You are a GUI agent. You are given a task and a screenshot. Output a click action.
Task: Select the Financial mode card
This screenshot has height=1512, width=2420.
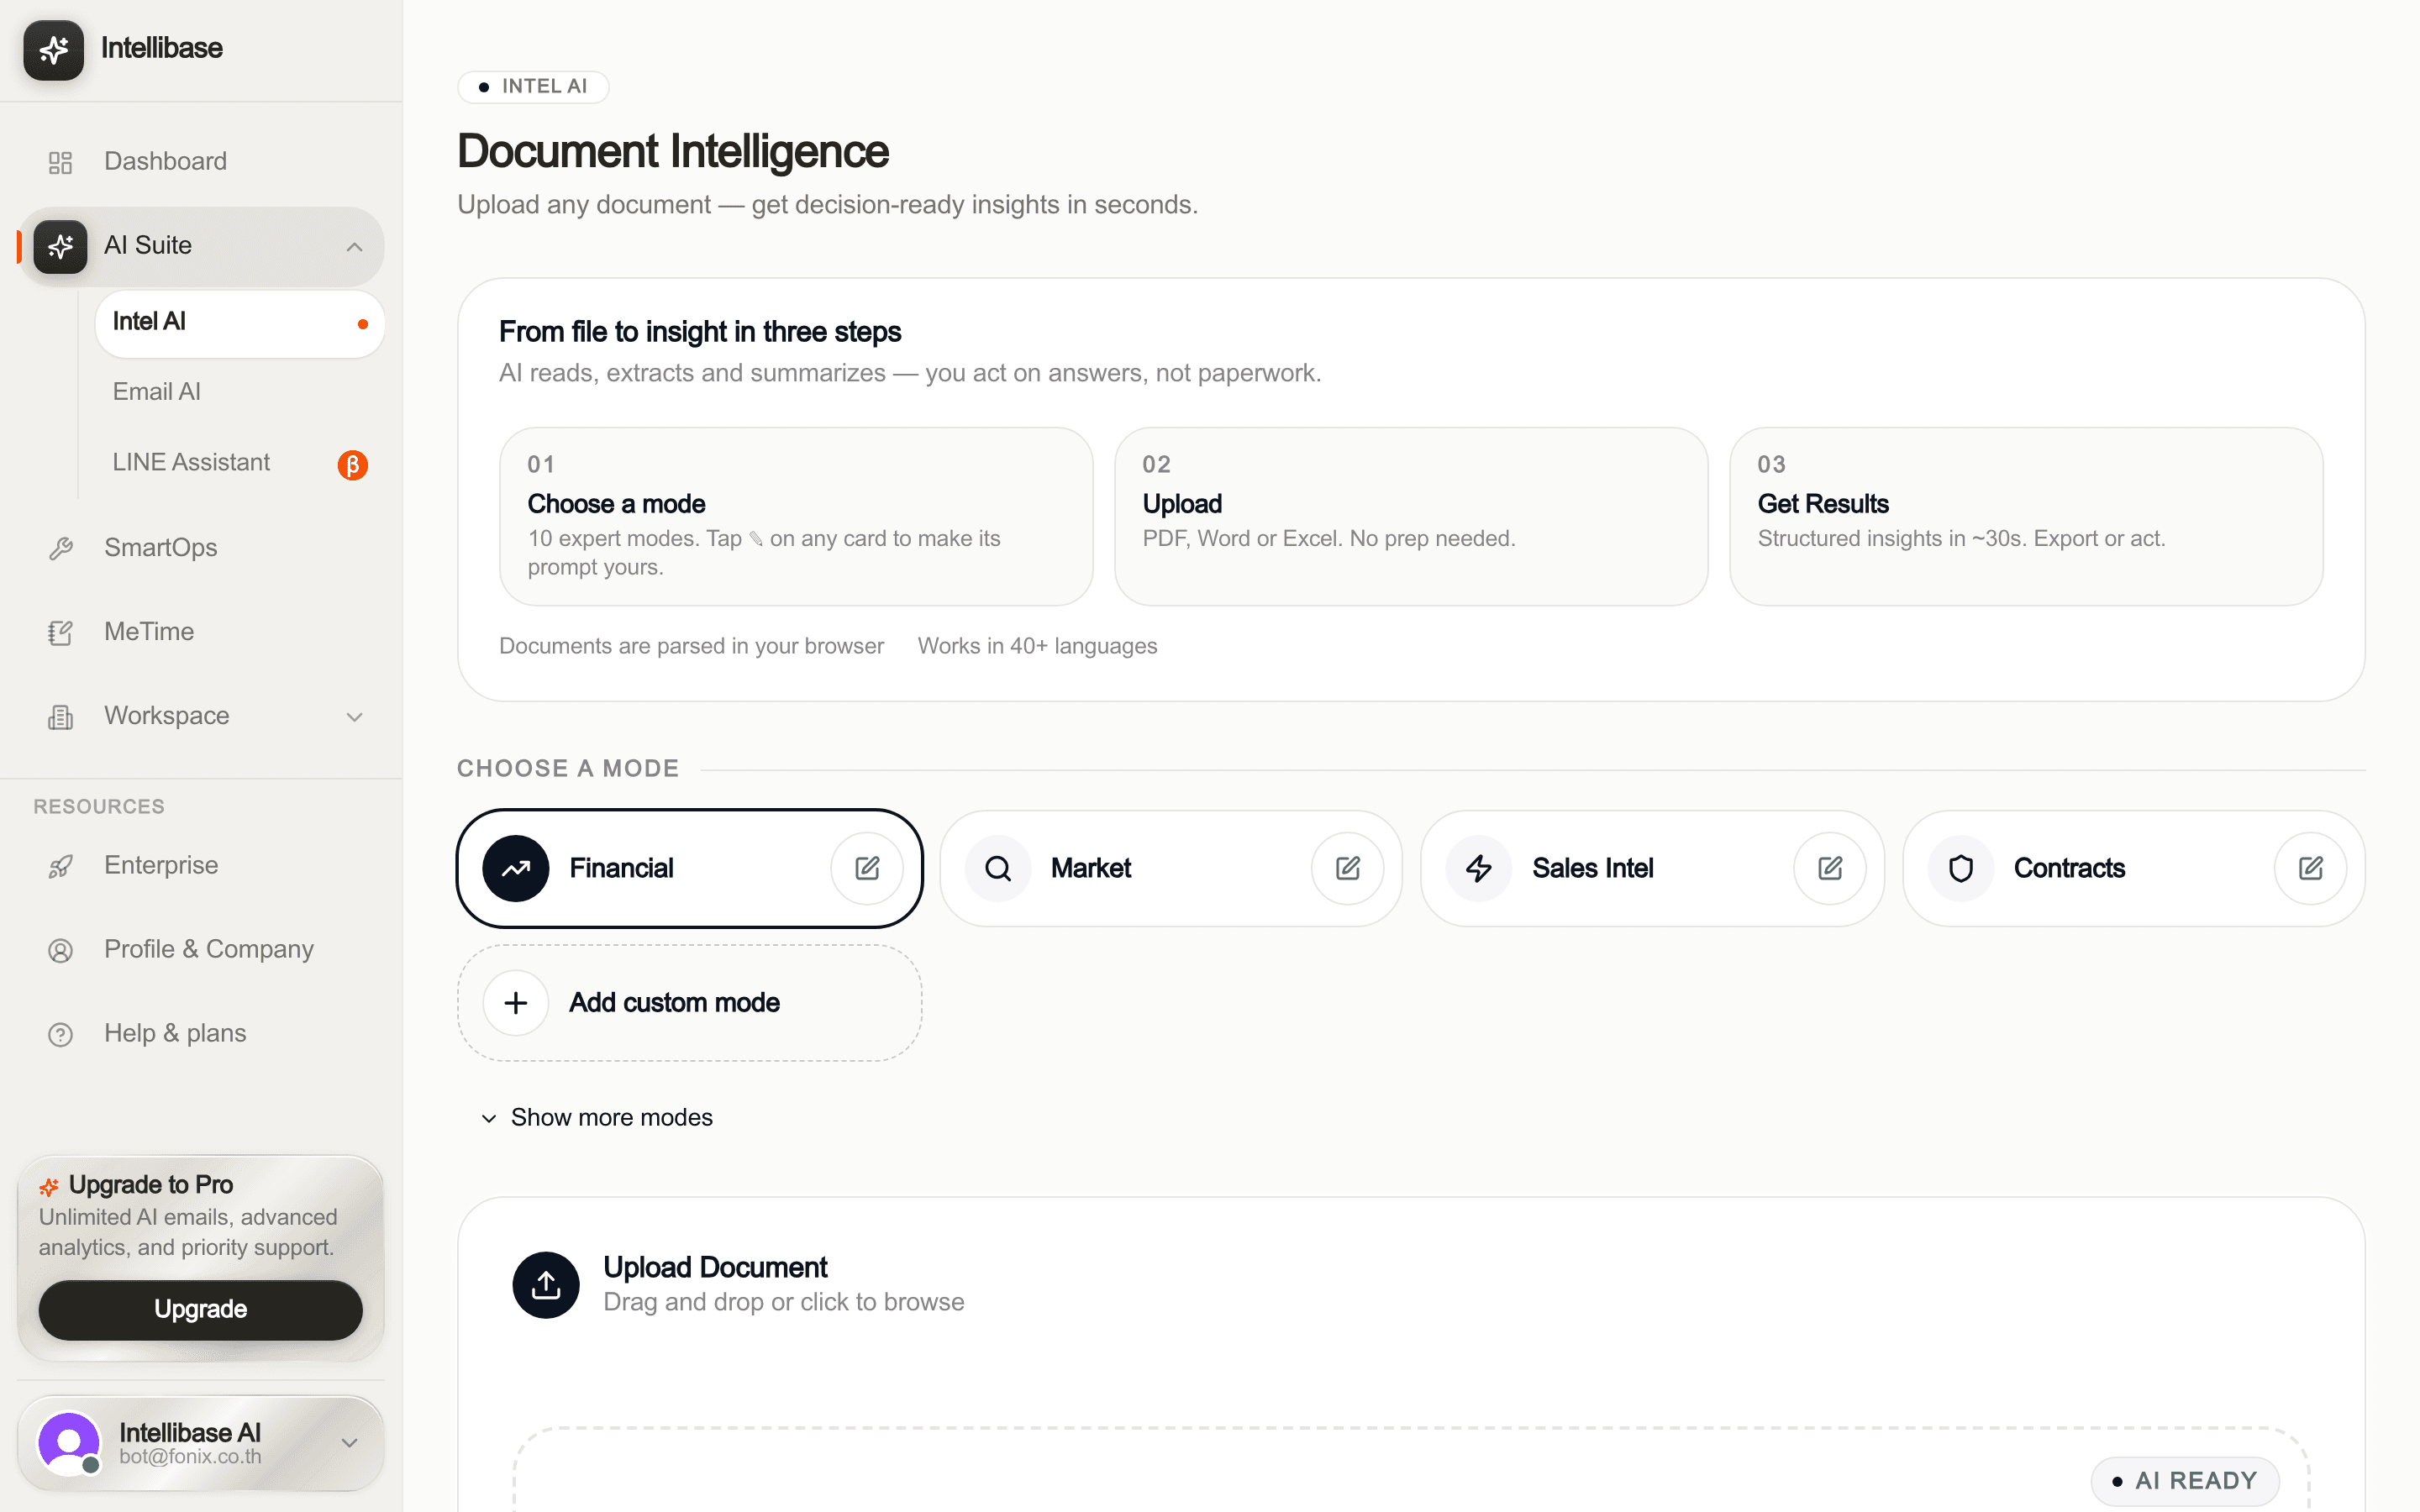coord(690,868)
